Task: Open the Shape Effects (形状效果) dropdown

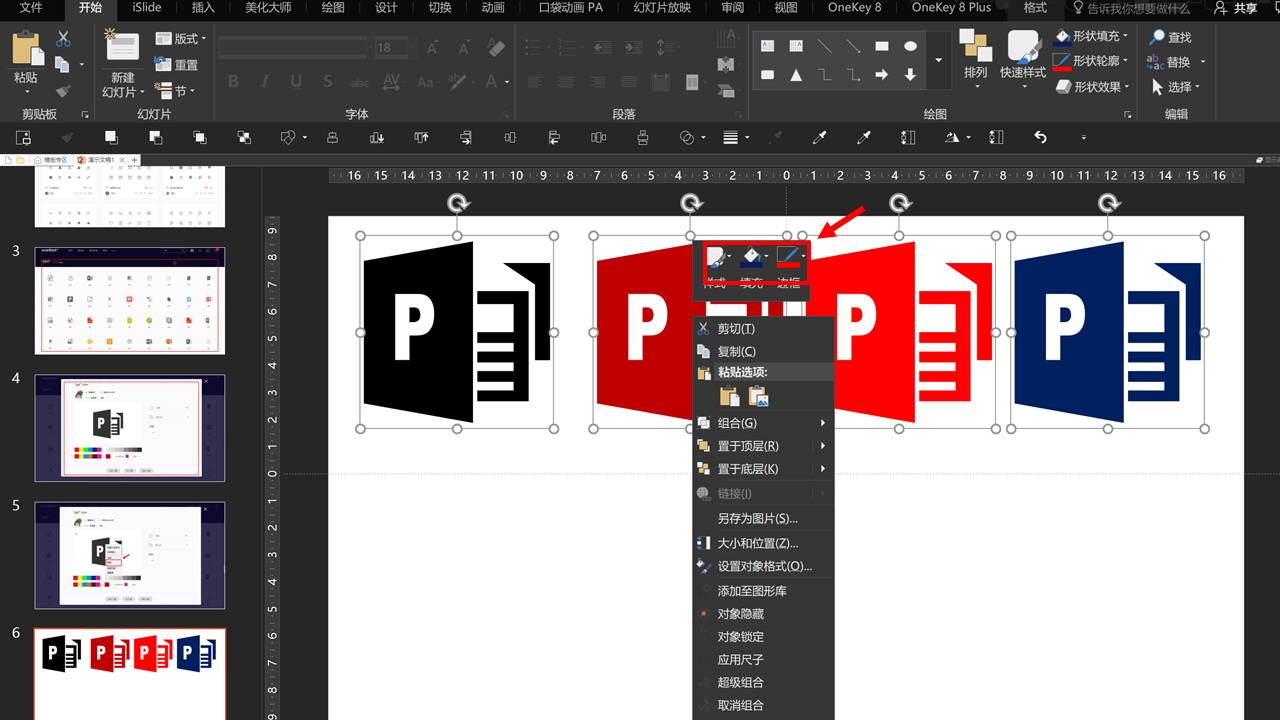Action: 1092,86
